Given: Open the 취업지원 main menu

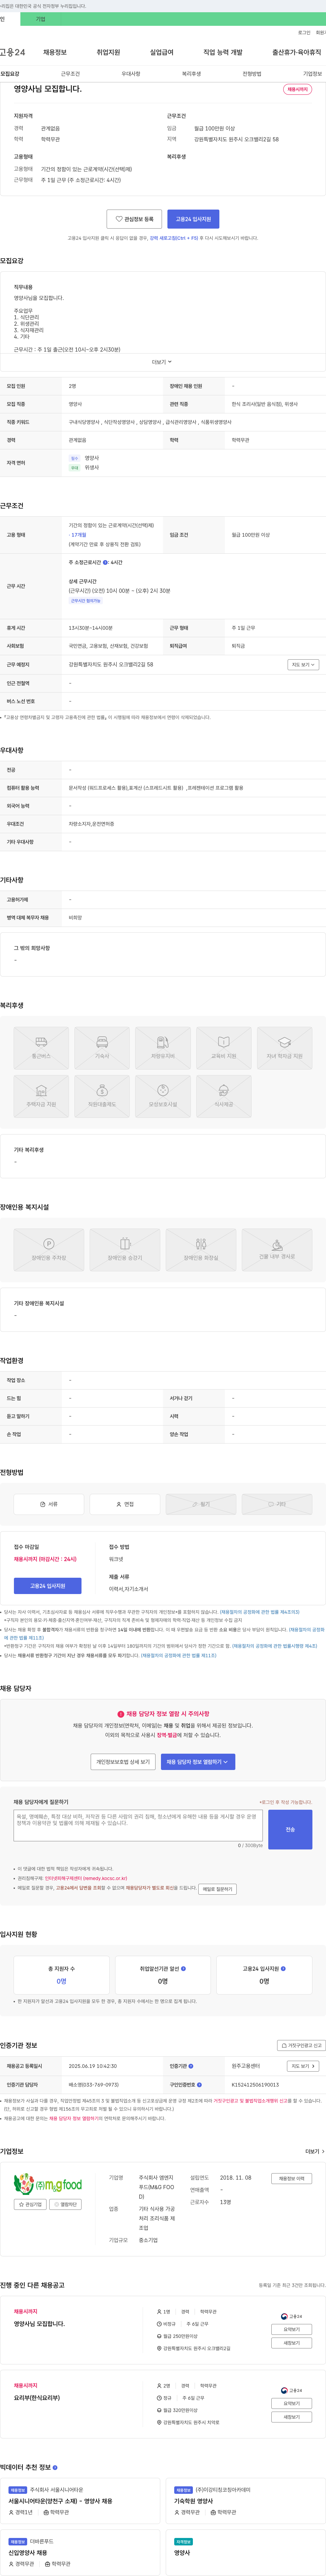Looking at the screenshot, I should pyautogui.click(x=108, y=52).
